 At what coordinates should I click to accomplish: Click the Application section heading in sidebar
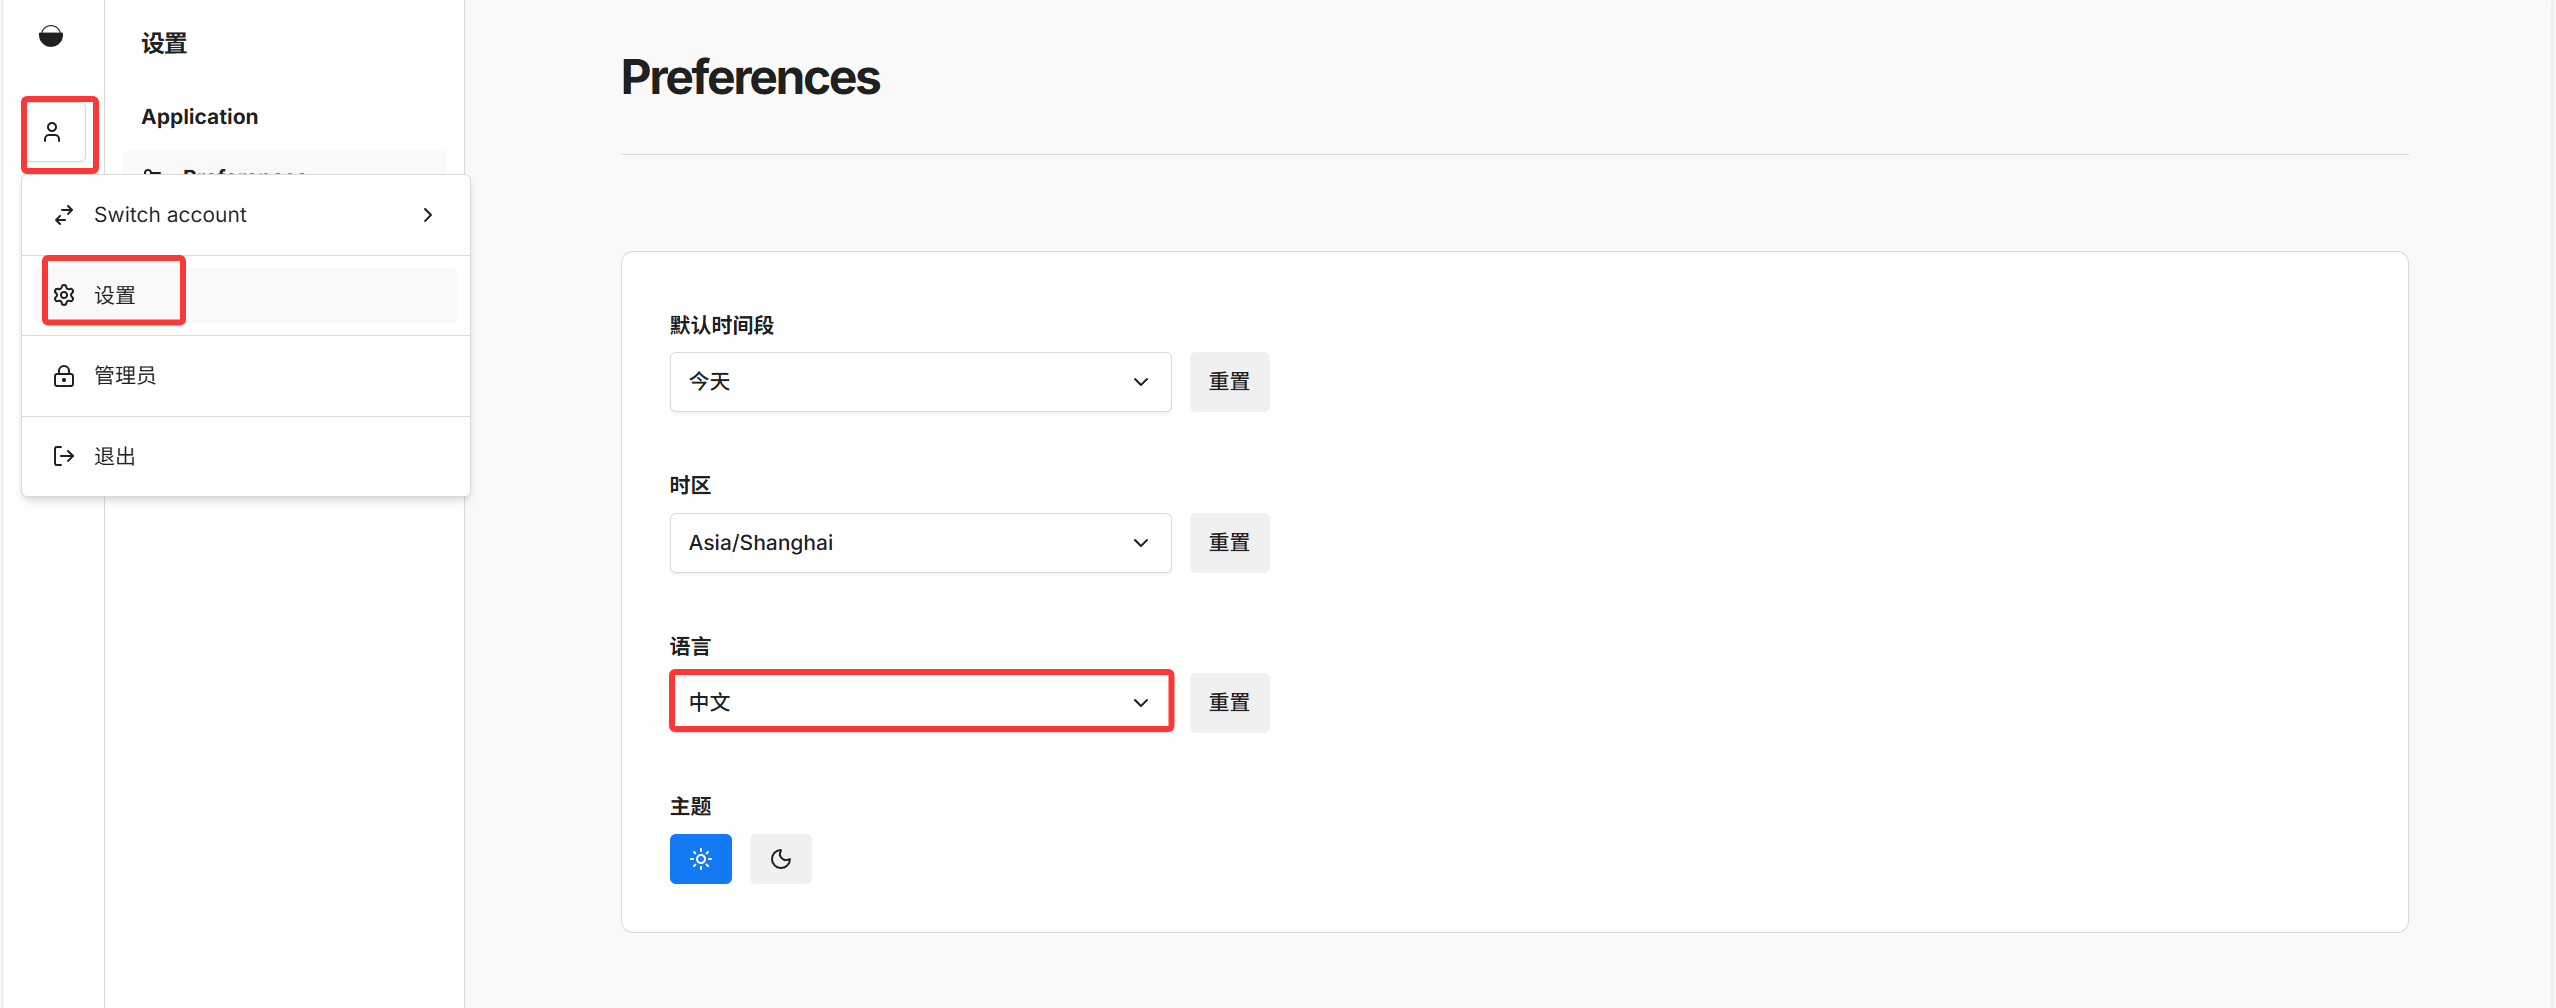click(x=200, y=117)
